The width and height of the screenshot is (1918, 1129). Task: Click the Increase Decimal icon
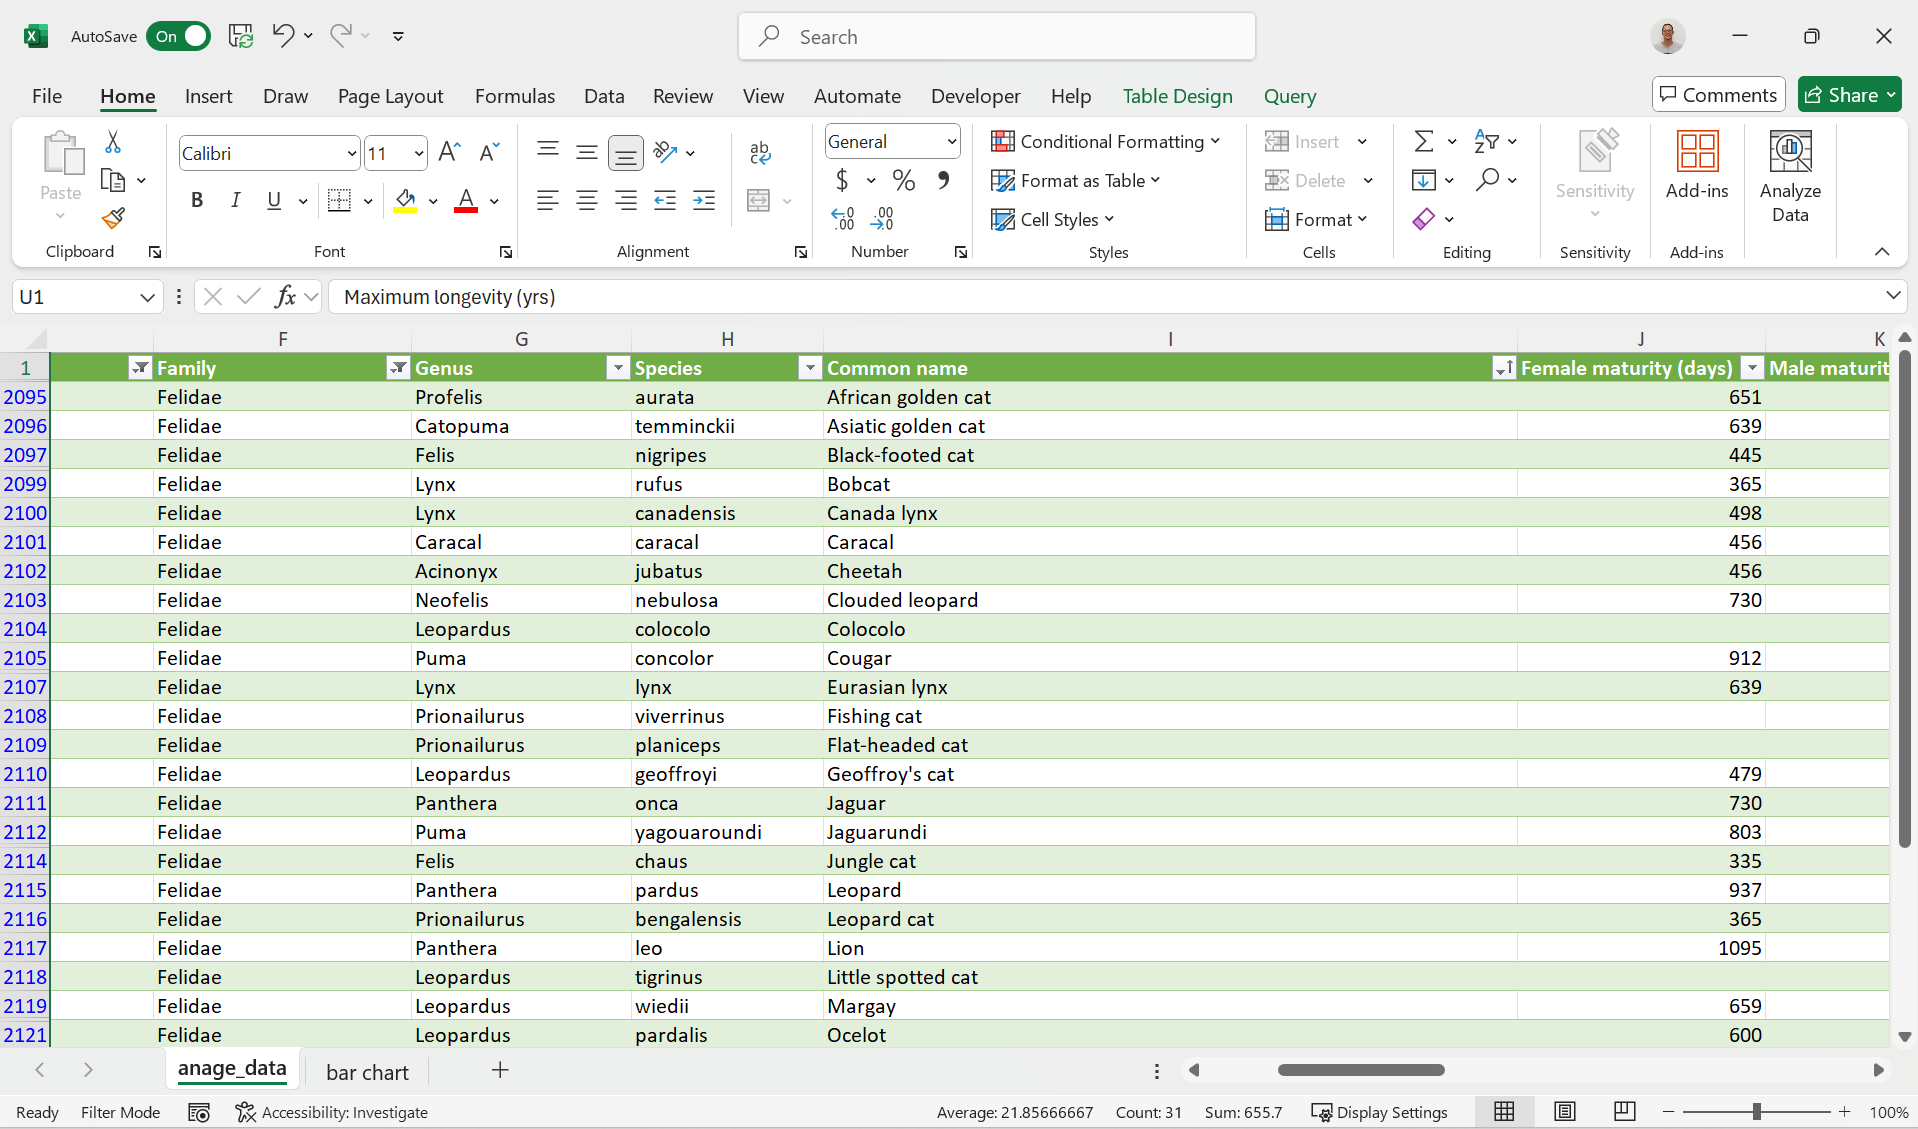point(843,217)
